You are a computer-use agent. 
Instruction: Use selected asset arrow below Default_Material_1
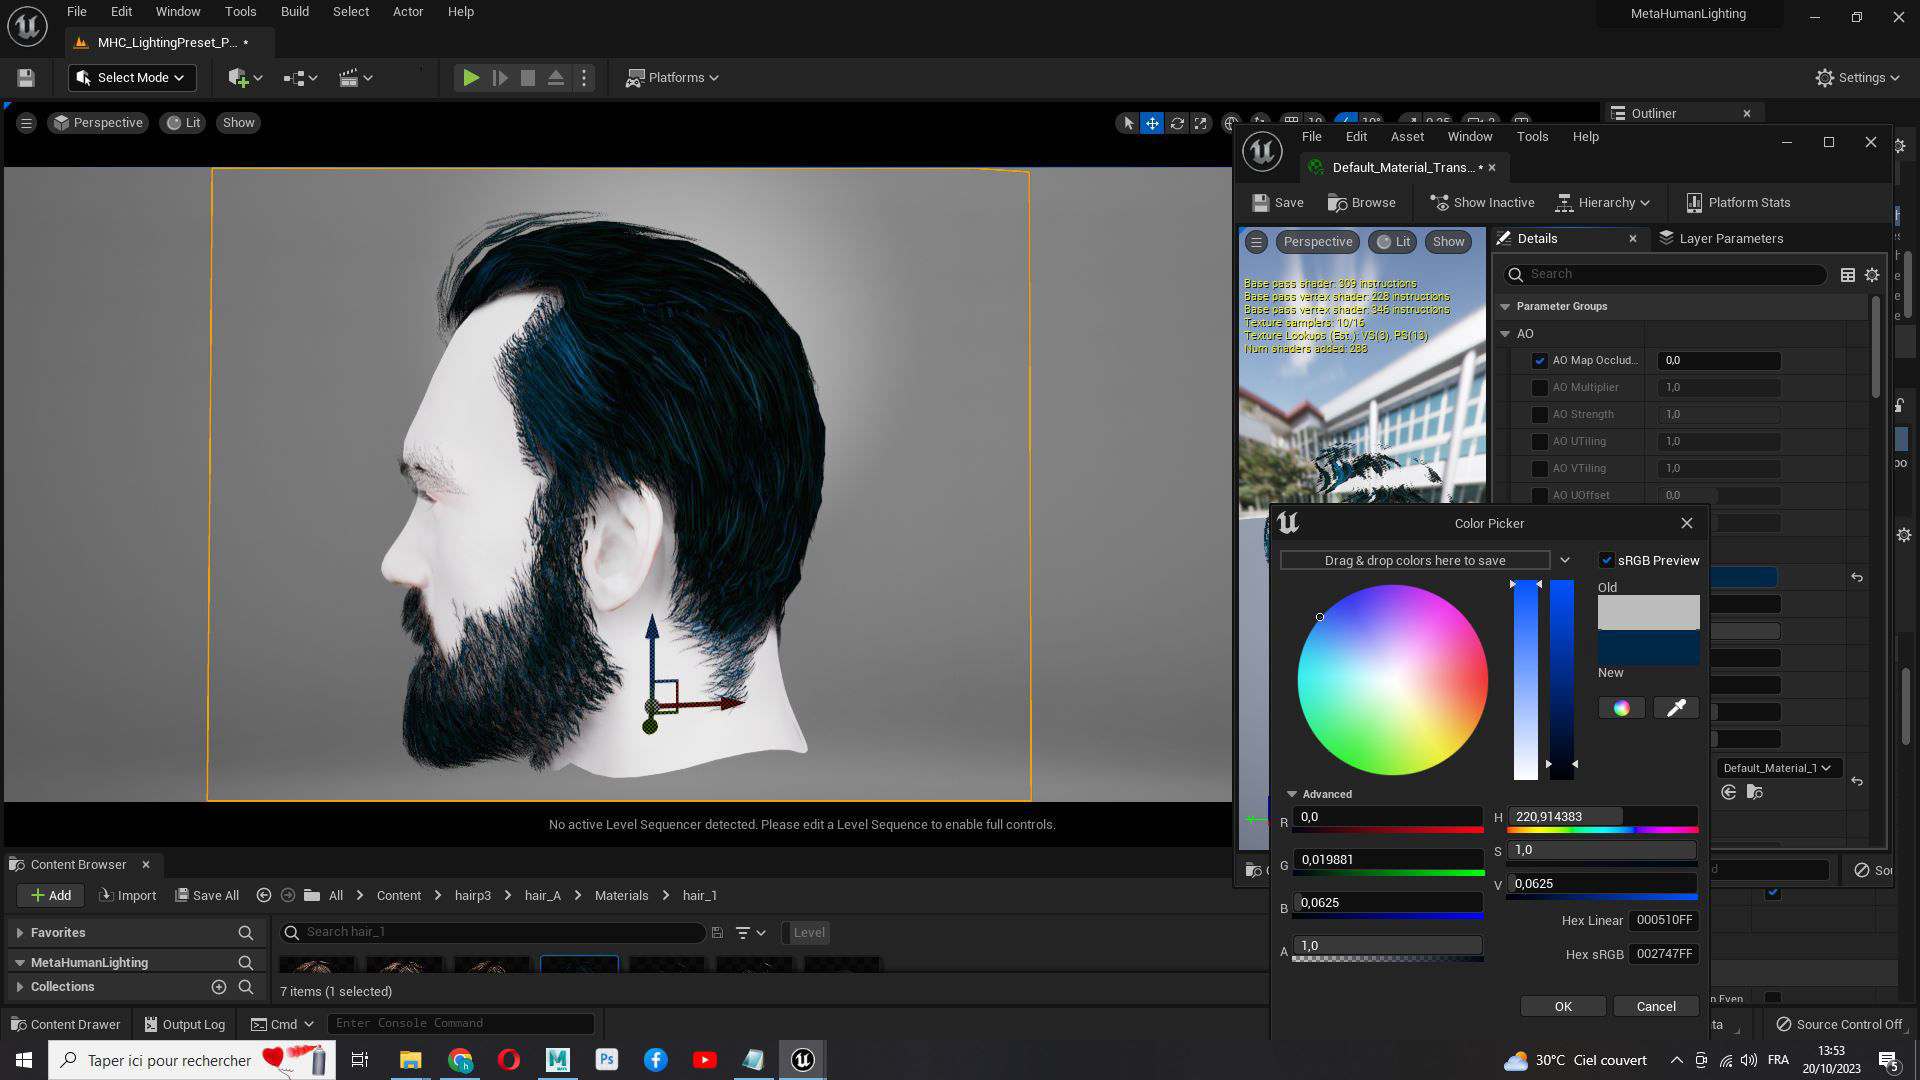coord(1729,793)
